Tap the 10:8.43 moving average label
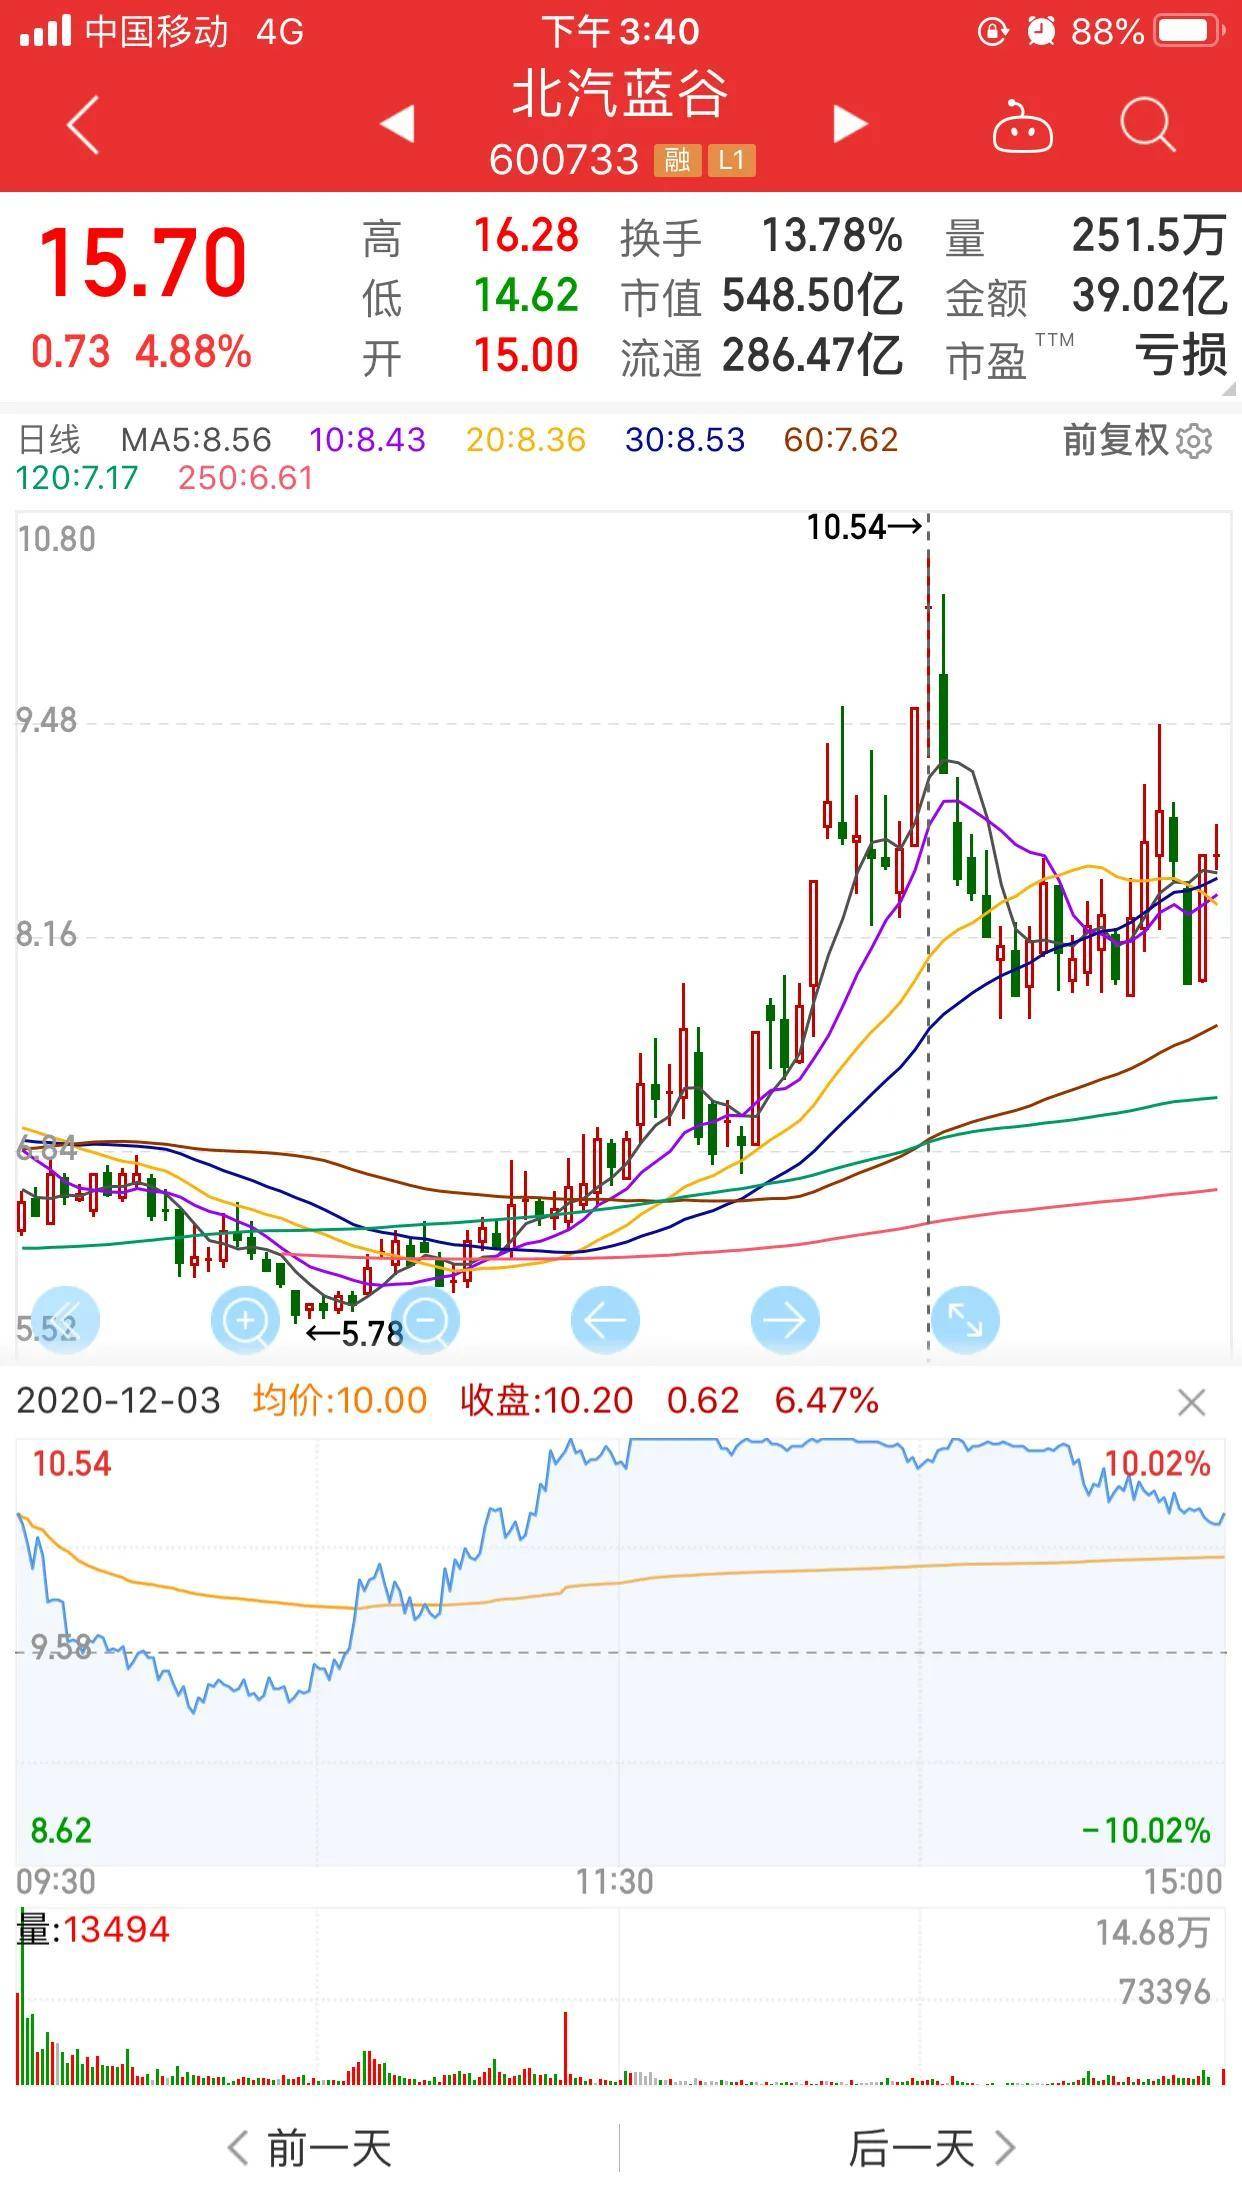The width and height of the screenshot is (1242, 2208). click(x=368, y=440)
